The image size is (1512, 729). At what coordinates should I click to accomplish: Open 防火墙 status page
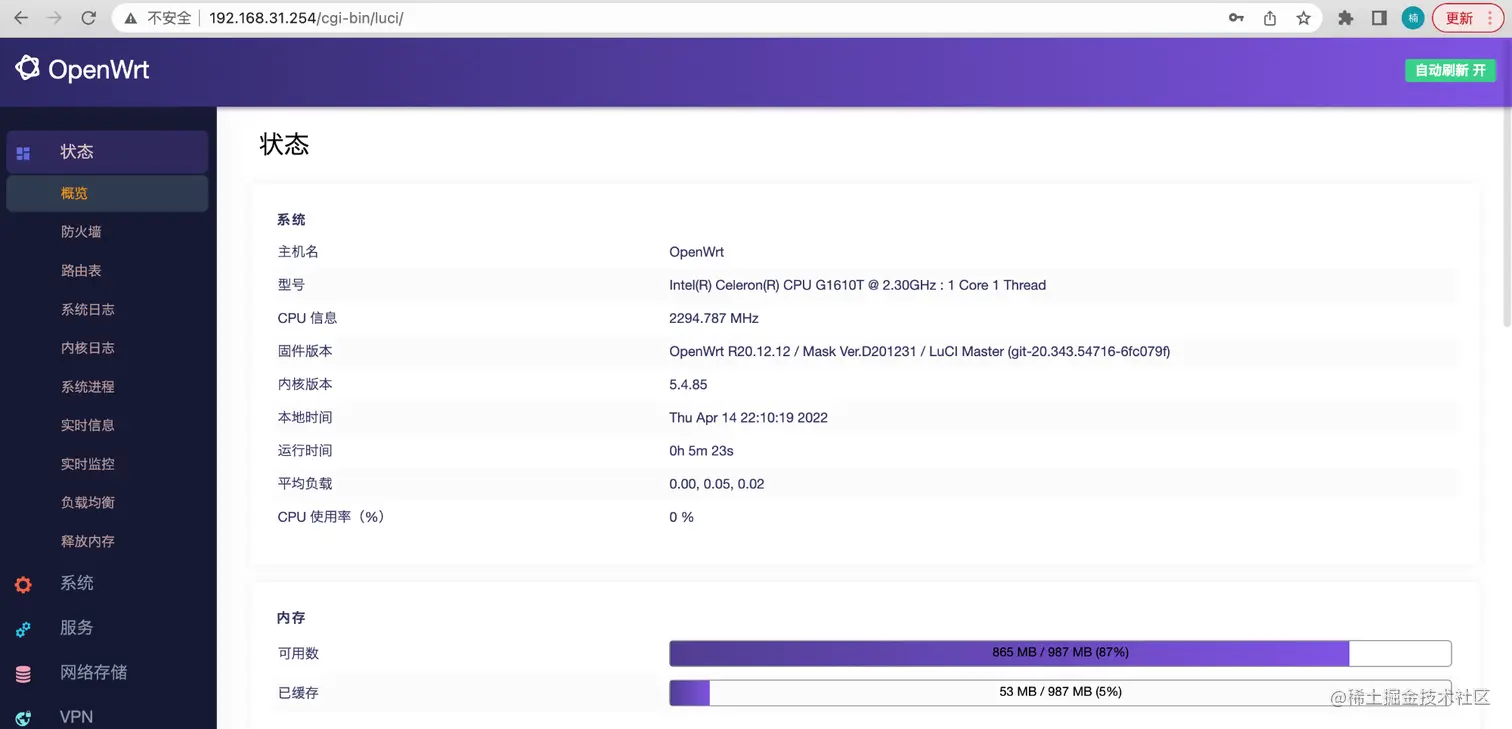point(81,232)
